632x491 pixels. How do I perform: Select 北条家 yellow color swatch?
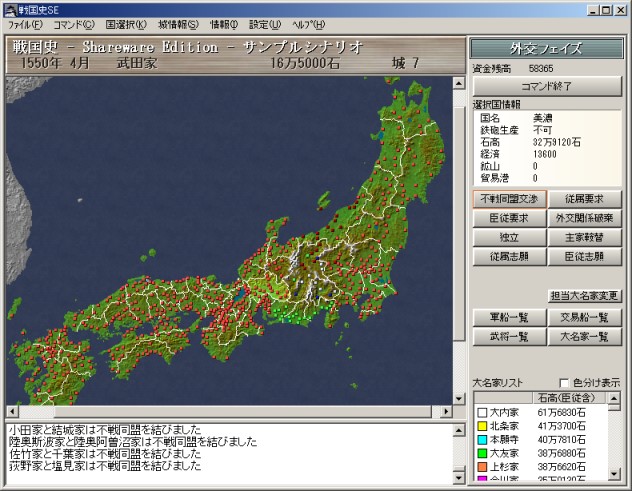[482, 426]
